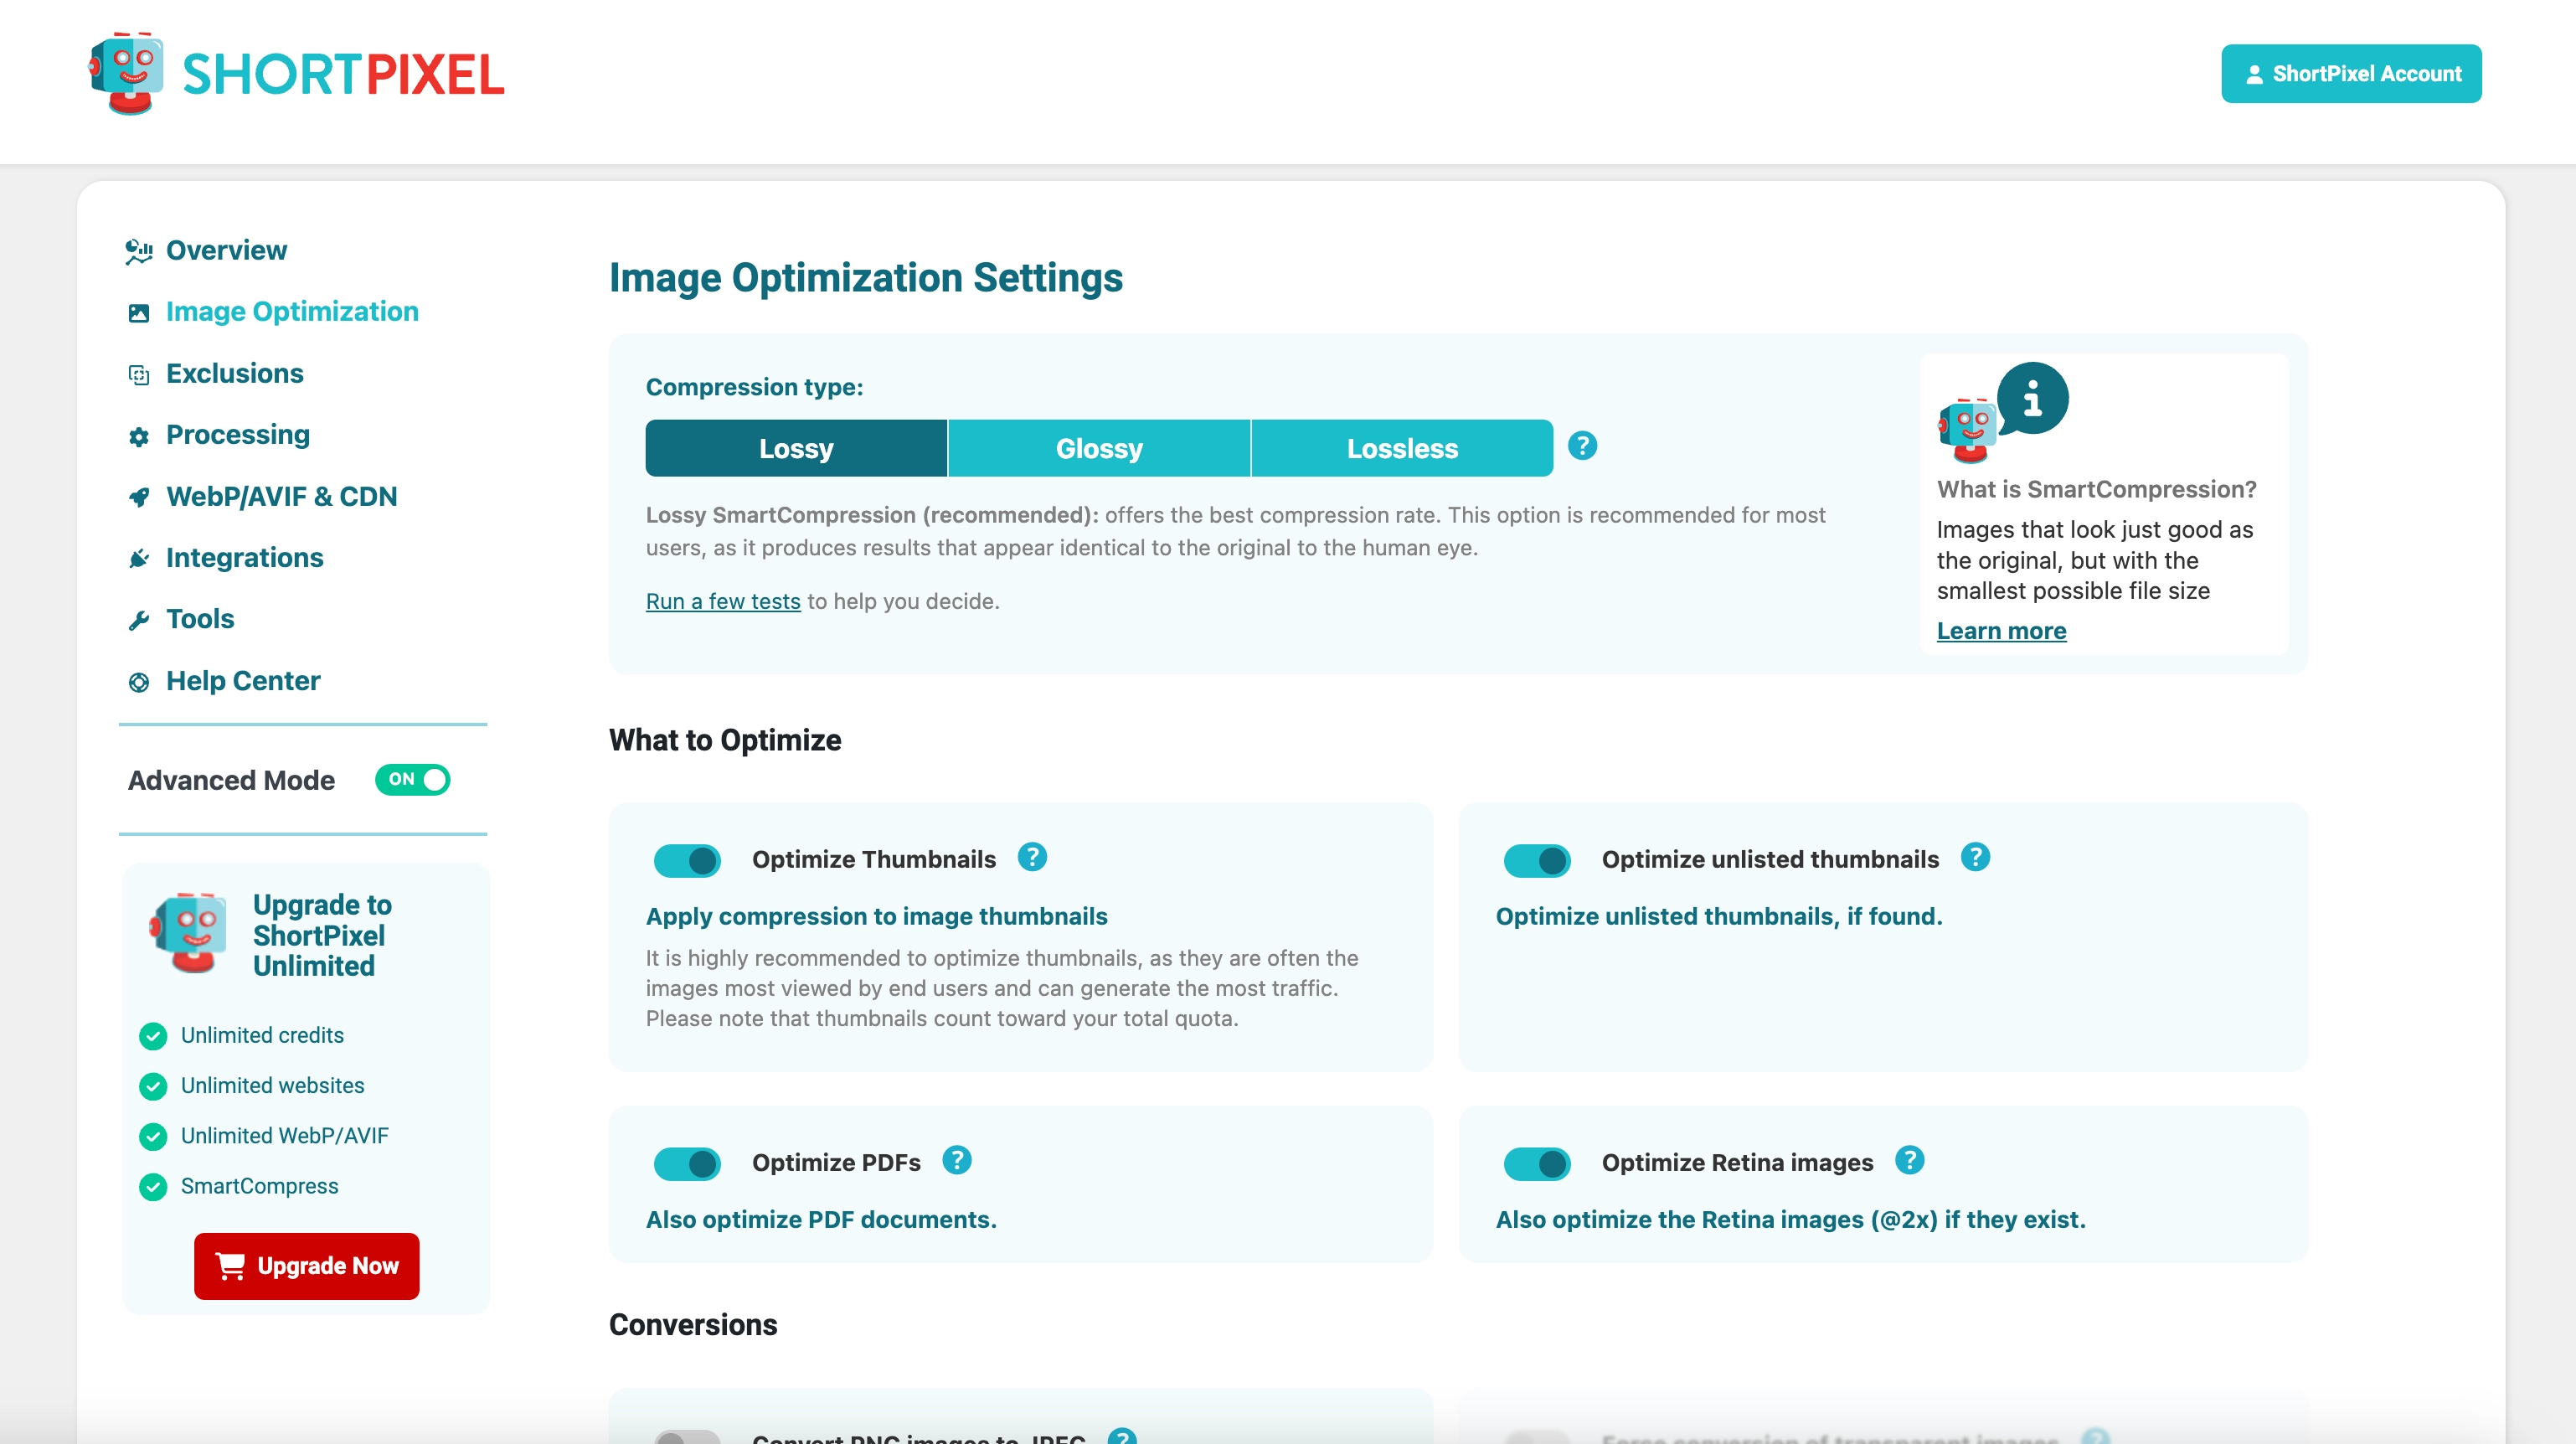Viewport: 2576px width, 1444px height.
Task: Open Optimize Retina images help icon
Action: [x=1910, y=1160]
